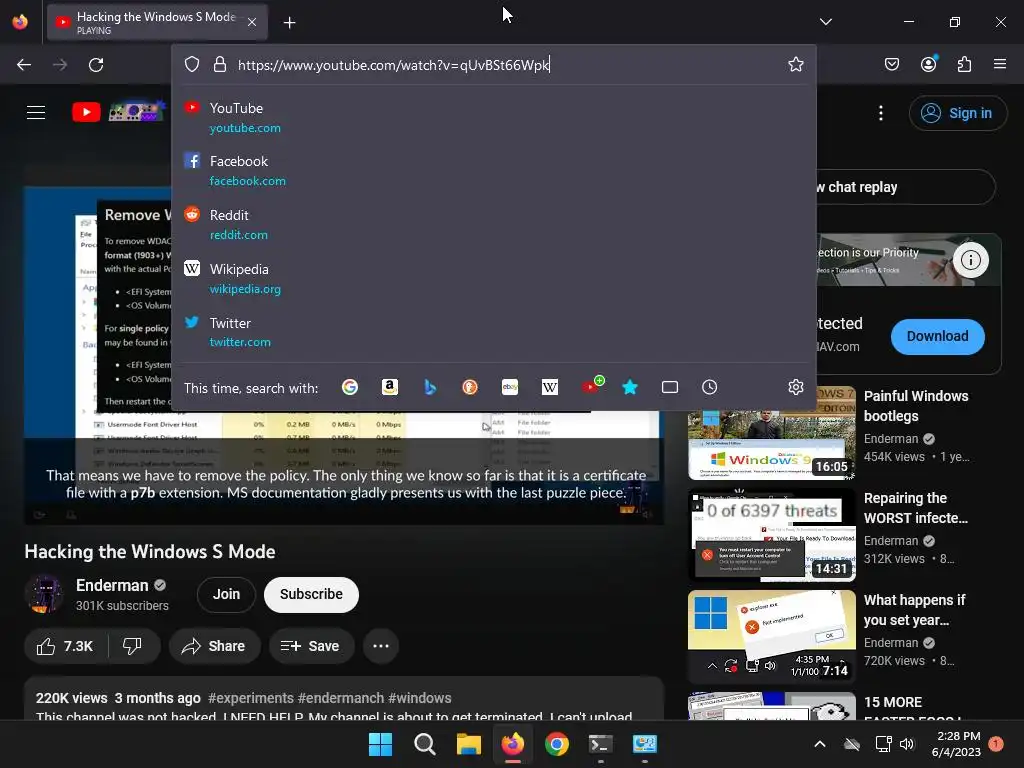Open more actions ellipsis button

pyautogui.click(x=381, y=646)
